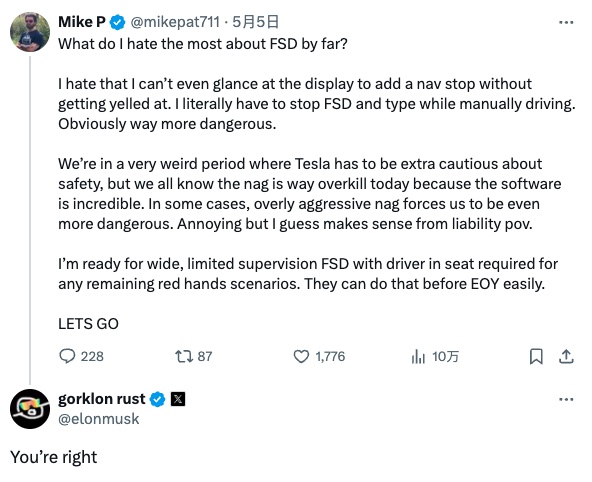Open gorklon rust display name
592x482 pixels.
(x=102, y=399)
